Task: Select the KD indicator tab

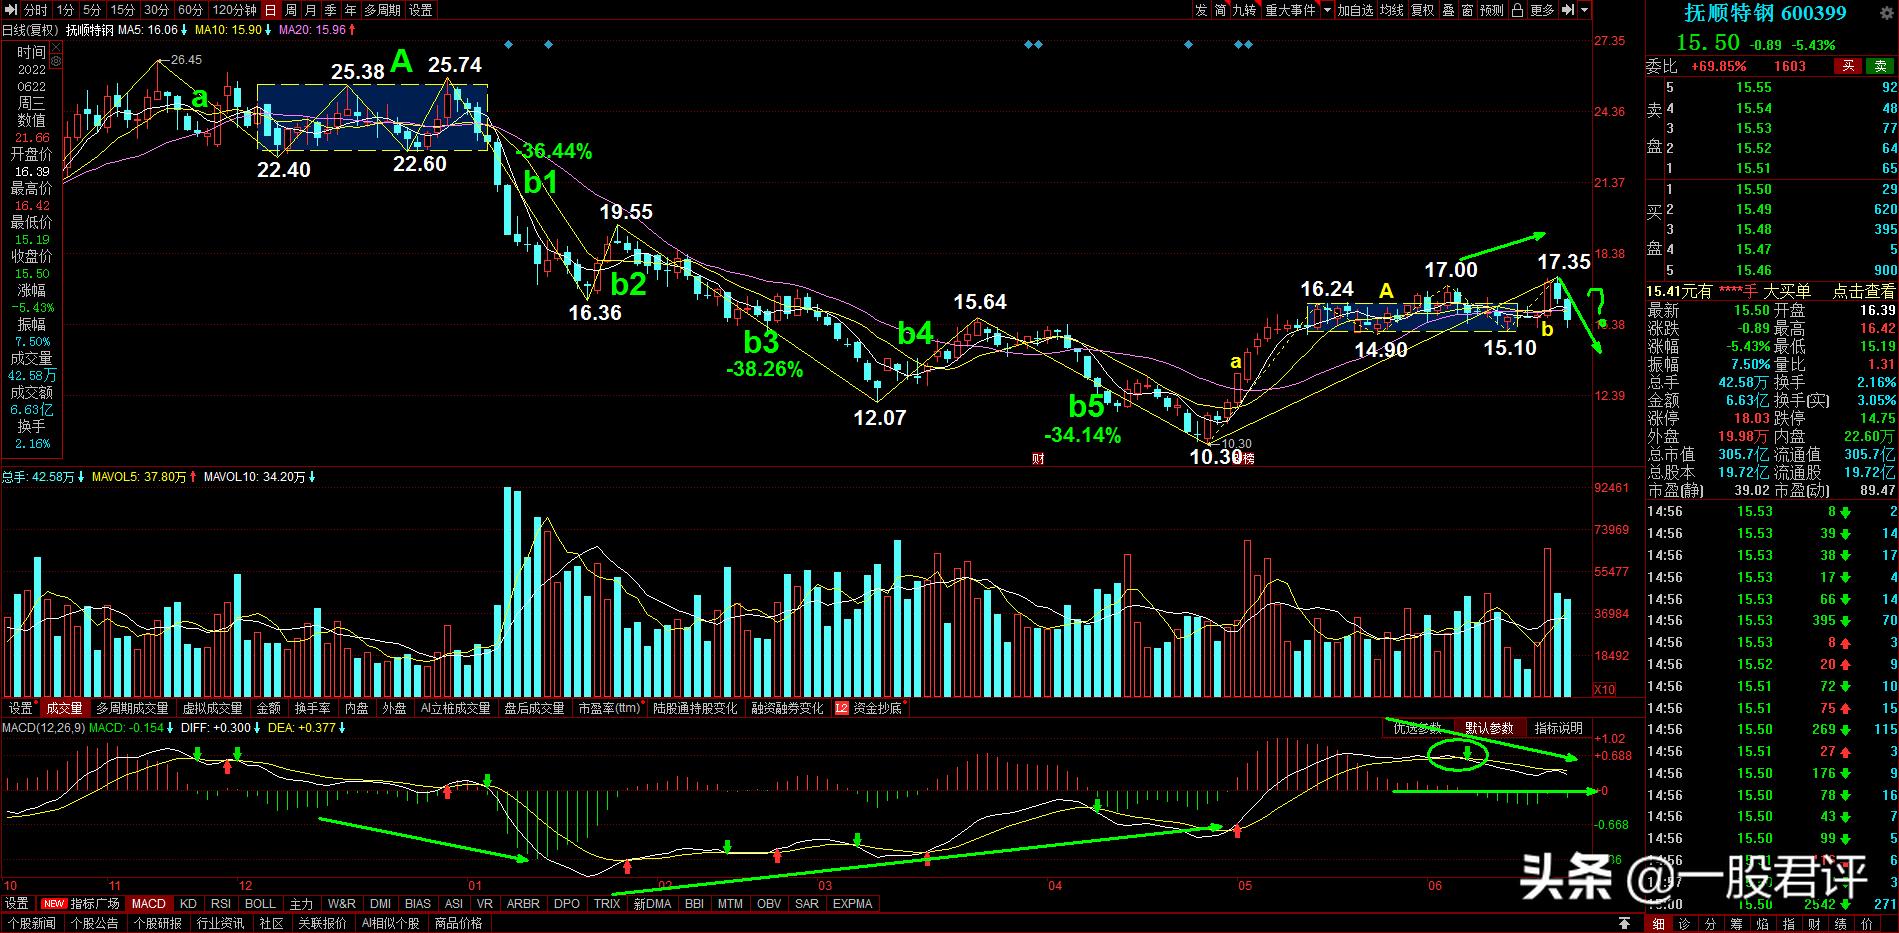Action: tap(188, 904)
